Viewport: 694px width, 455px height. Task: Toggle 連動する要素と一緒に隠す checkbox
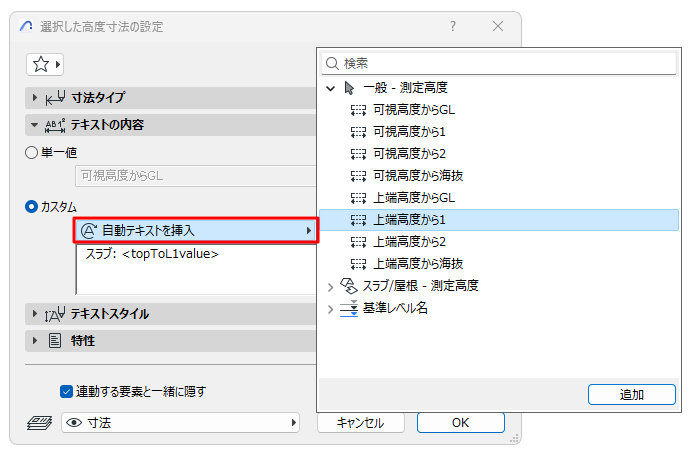66,392
